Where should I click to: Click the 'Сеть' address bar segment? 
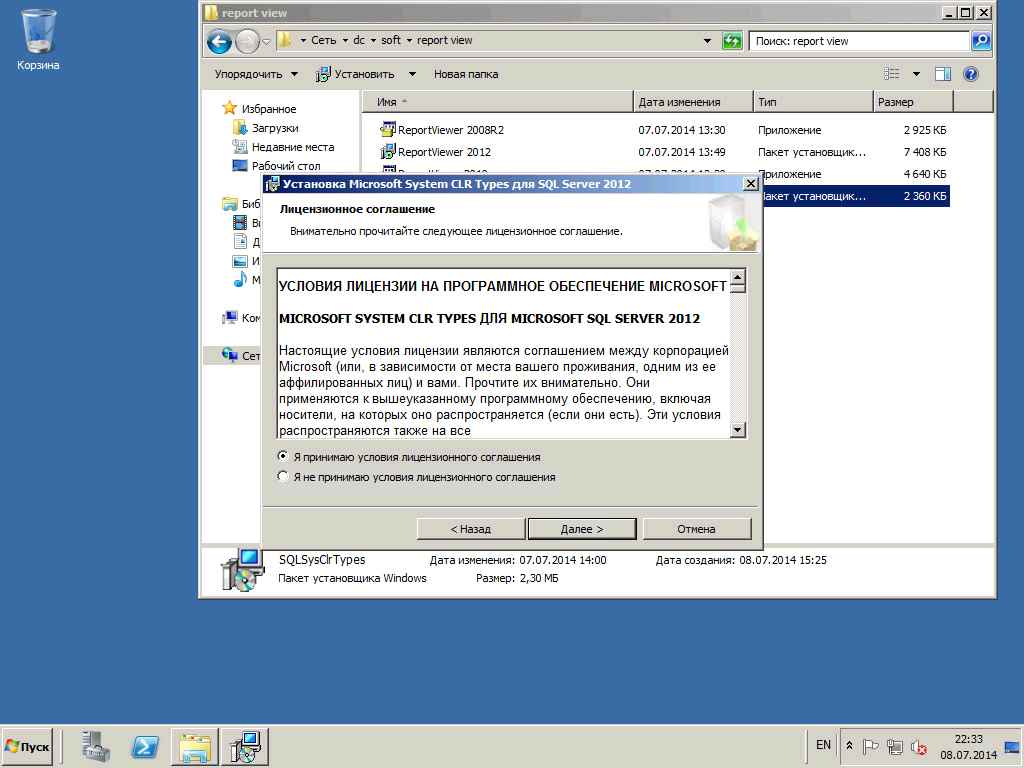pyautogui.click(x=323, y=40)
